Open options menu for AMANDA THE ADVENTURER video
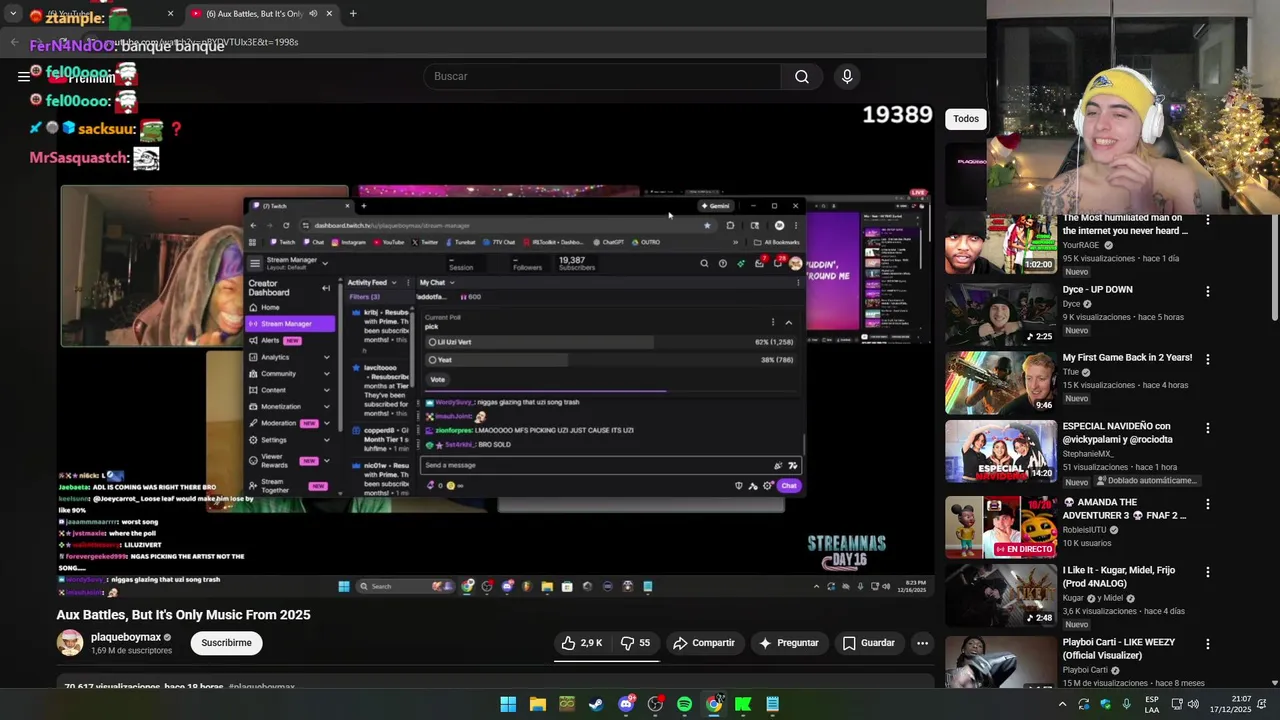This screenshot has width=1280, height=720. pos(1207,504)
